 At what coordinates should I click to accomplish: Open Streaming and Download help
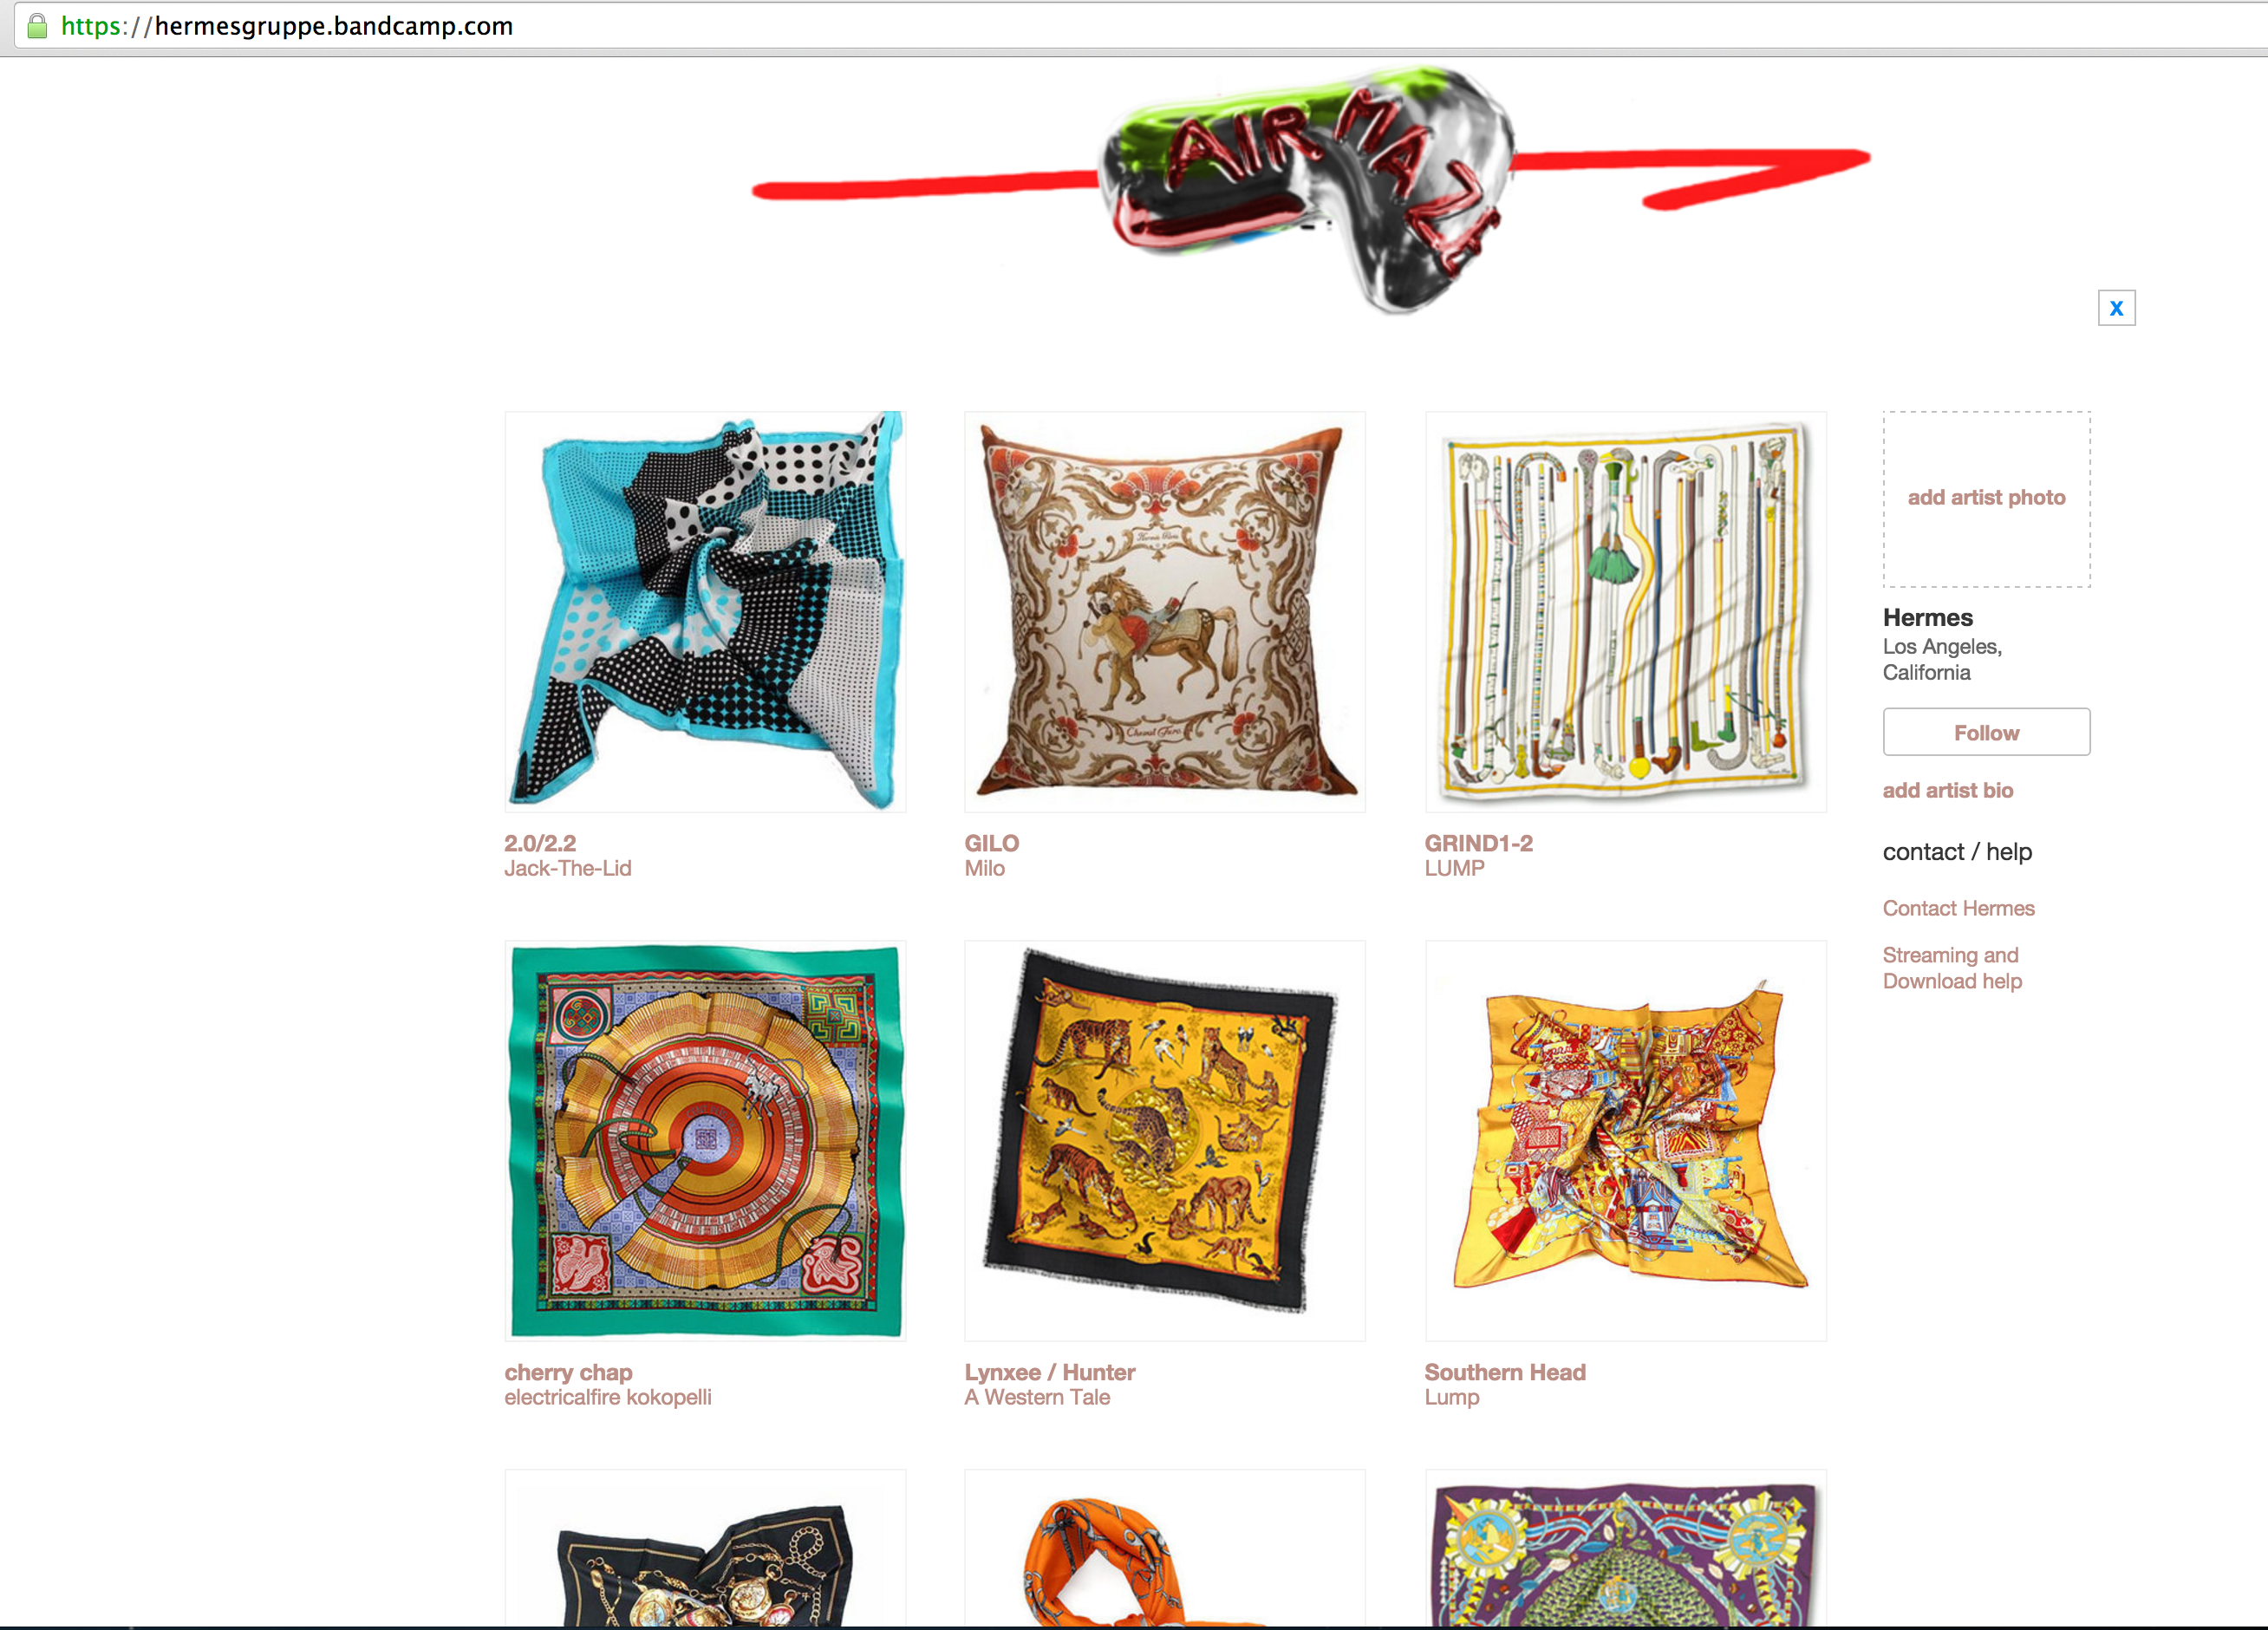(1952, 968)
